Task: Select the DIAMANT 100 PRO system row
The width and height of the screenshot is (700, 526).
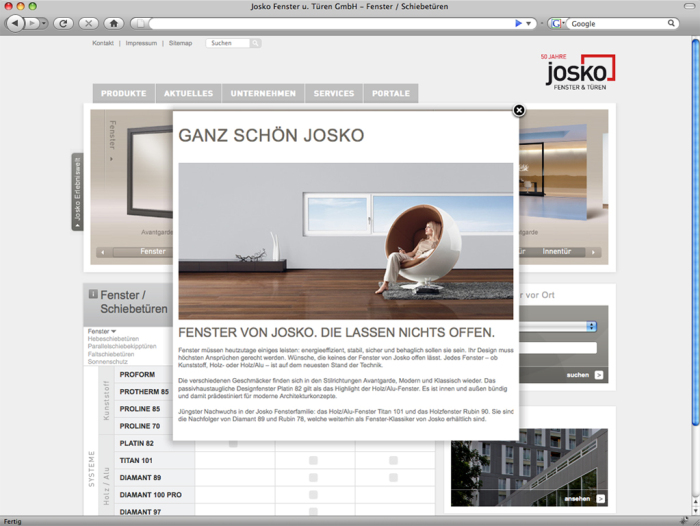Action: click(x=154, y=495)
